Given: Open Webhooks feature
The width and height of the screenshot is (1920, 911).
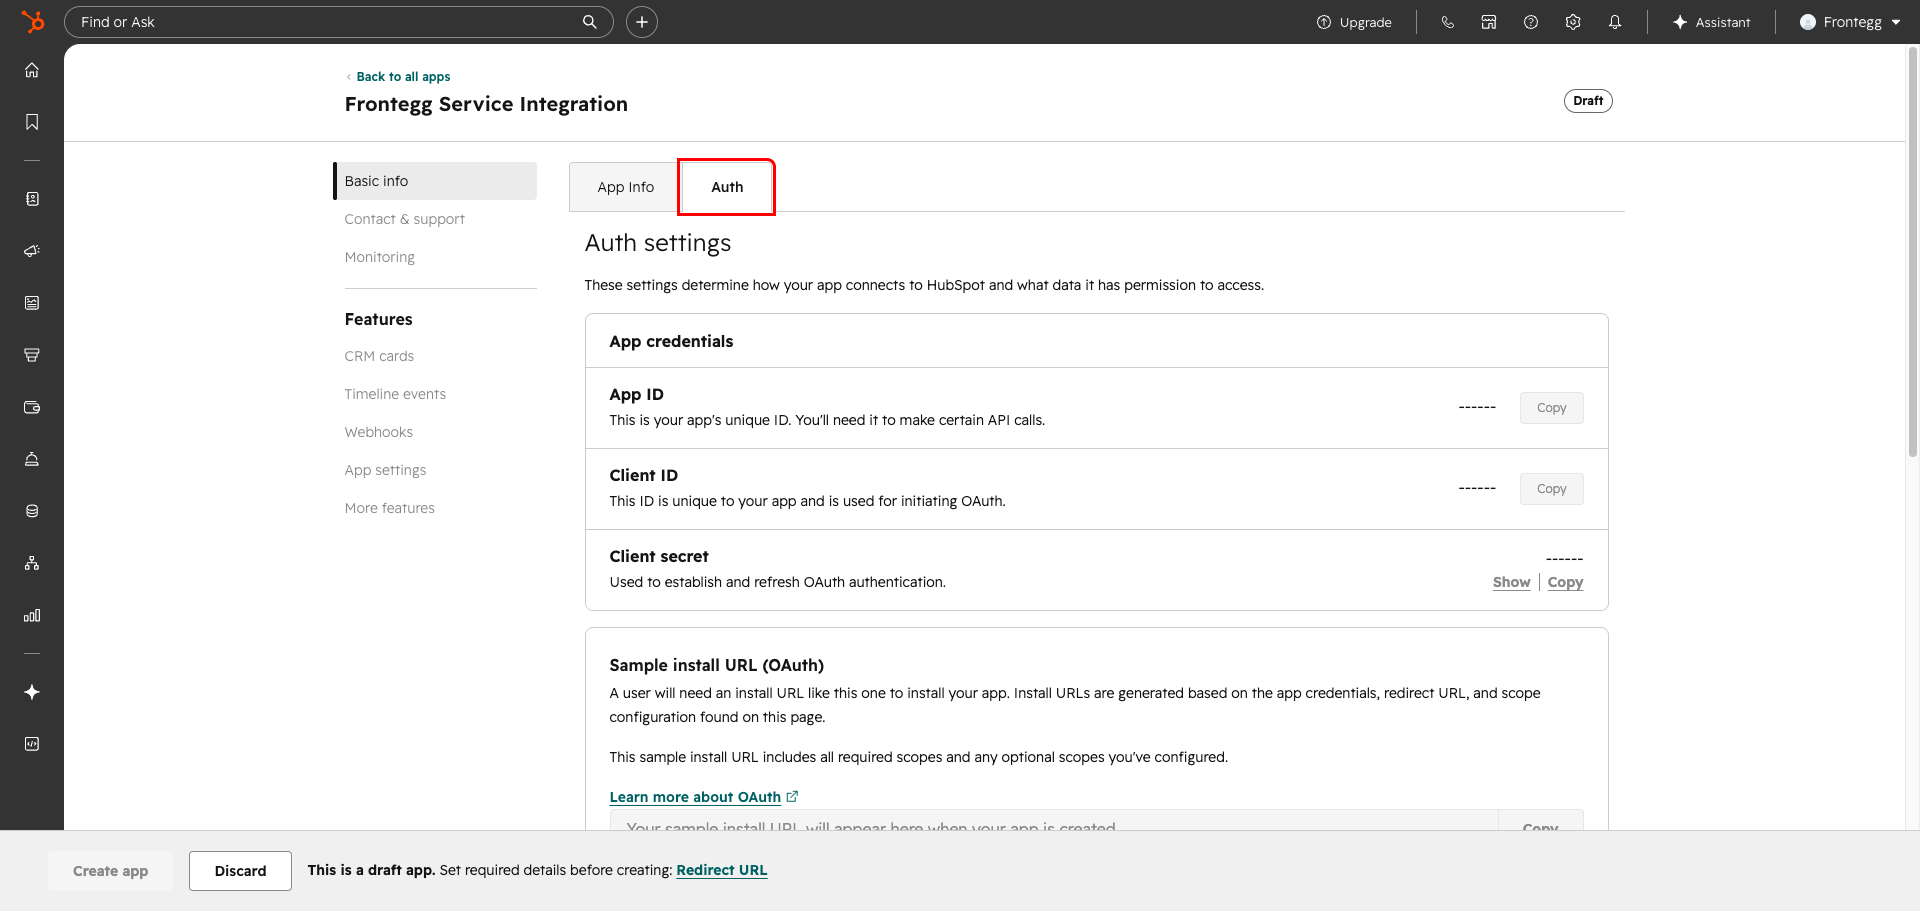Looking at the screenshot, I should coord(378,432).
